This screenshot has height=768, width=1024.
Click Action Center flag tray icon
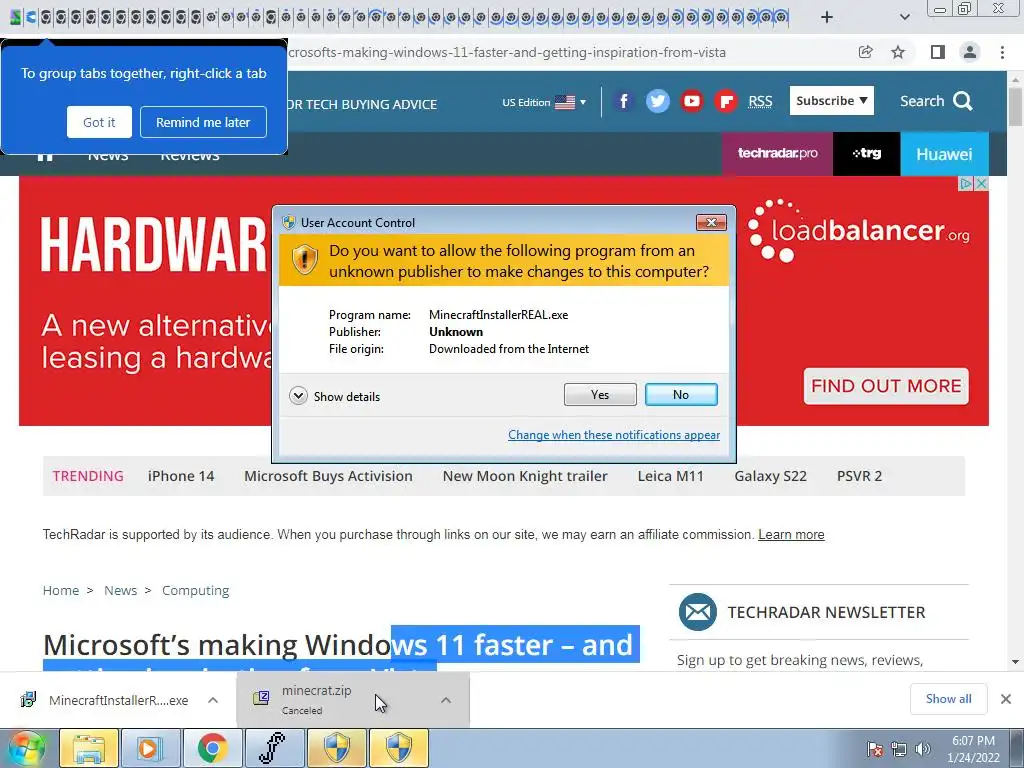tap(876, 748)
